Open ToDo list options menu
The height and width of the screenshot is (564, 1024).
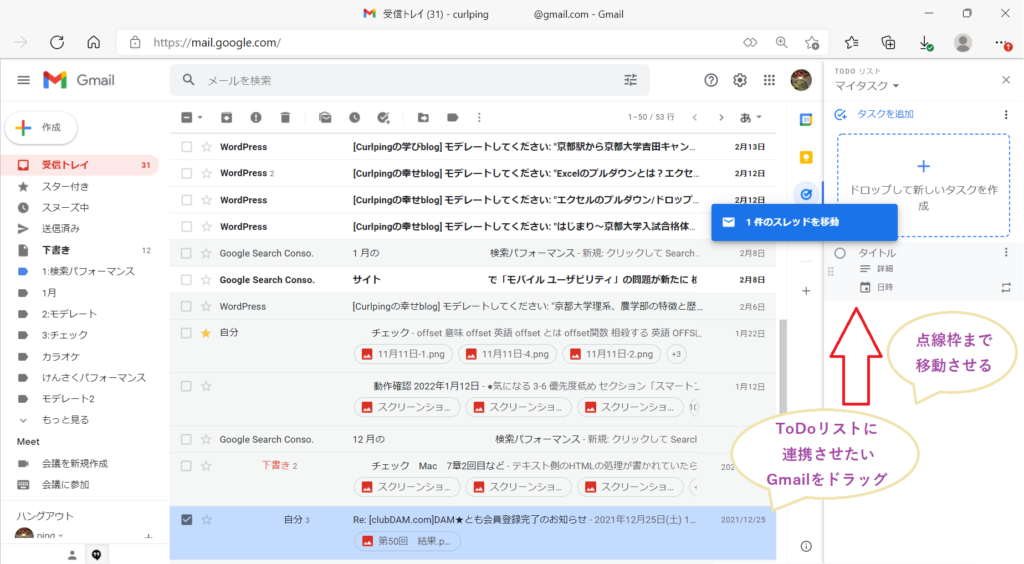coord(1006,114)
